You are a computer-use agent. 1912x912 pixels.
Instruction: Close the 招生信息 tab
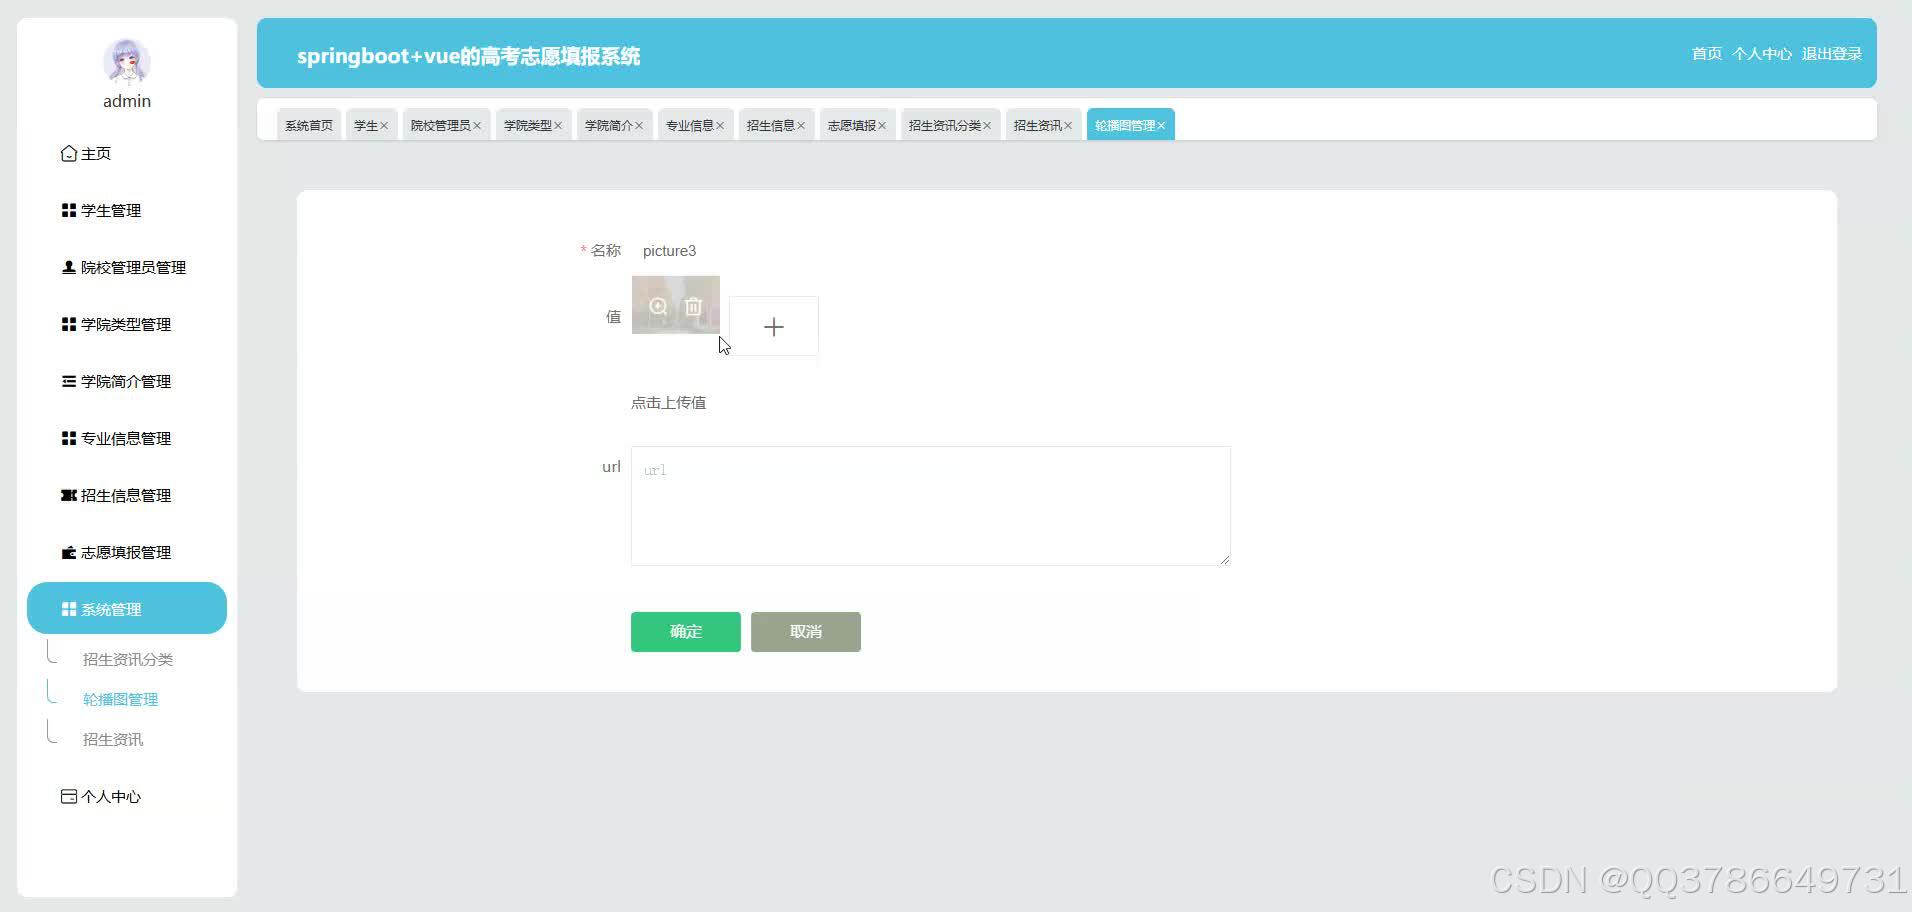tap(801, 126)
